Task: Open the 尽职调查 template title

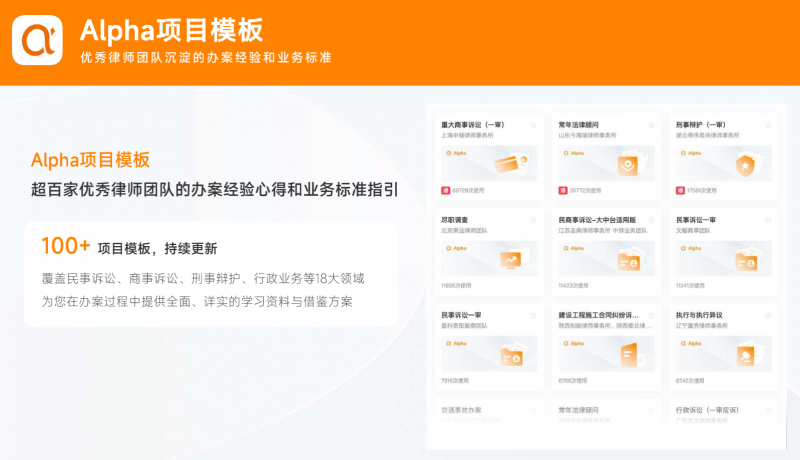Action: tap(454, 220)
